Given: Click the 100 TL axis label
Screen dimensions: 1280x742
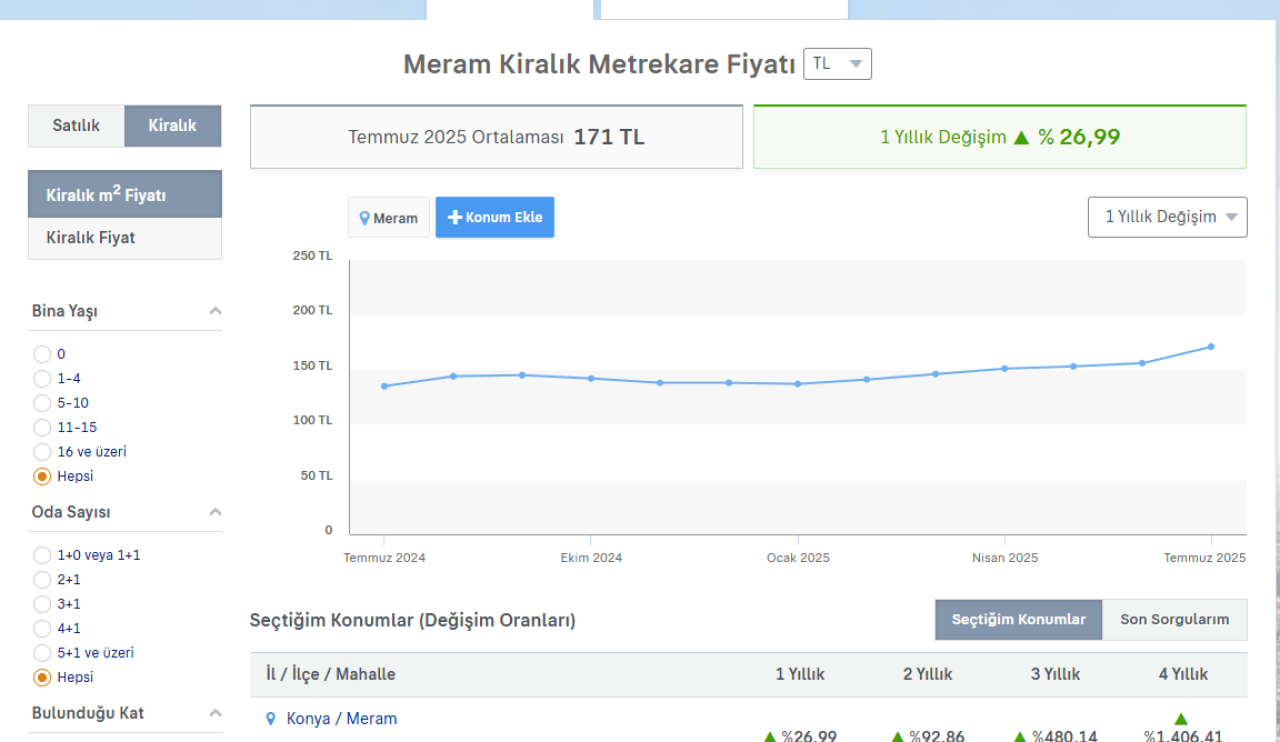Looking at the screenshot, I should (x=312, y=421).
